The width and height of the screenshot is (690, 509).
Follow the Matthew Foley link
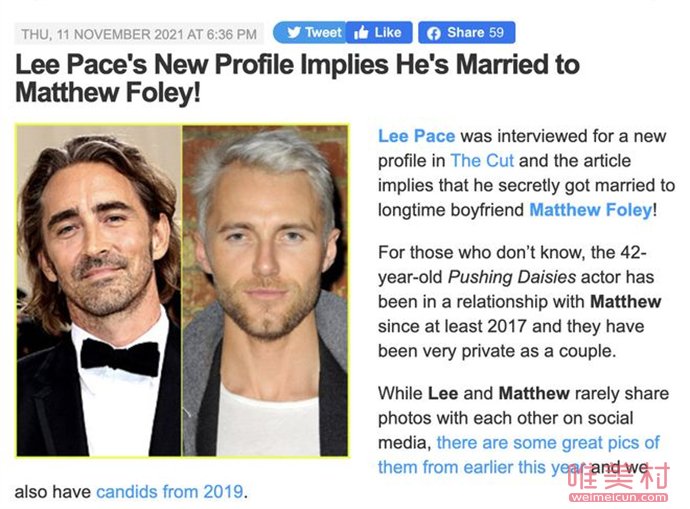click(591, 210)
